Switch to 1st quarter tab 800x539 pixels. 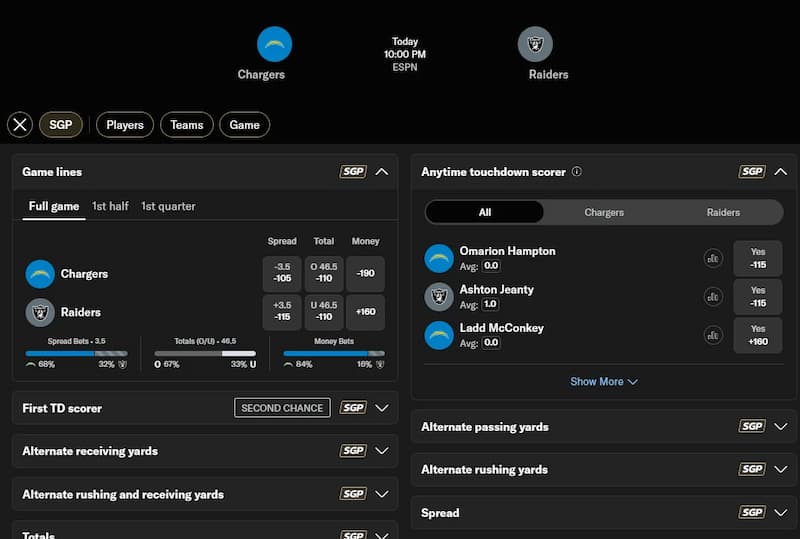point(168,206)
